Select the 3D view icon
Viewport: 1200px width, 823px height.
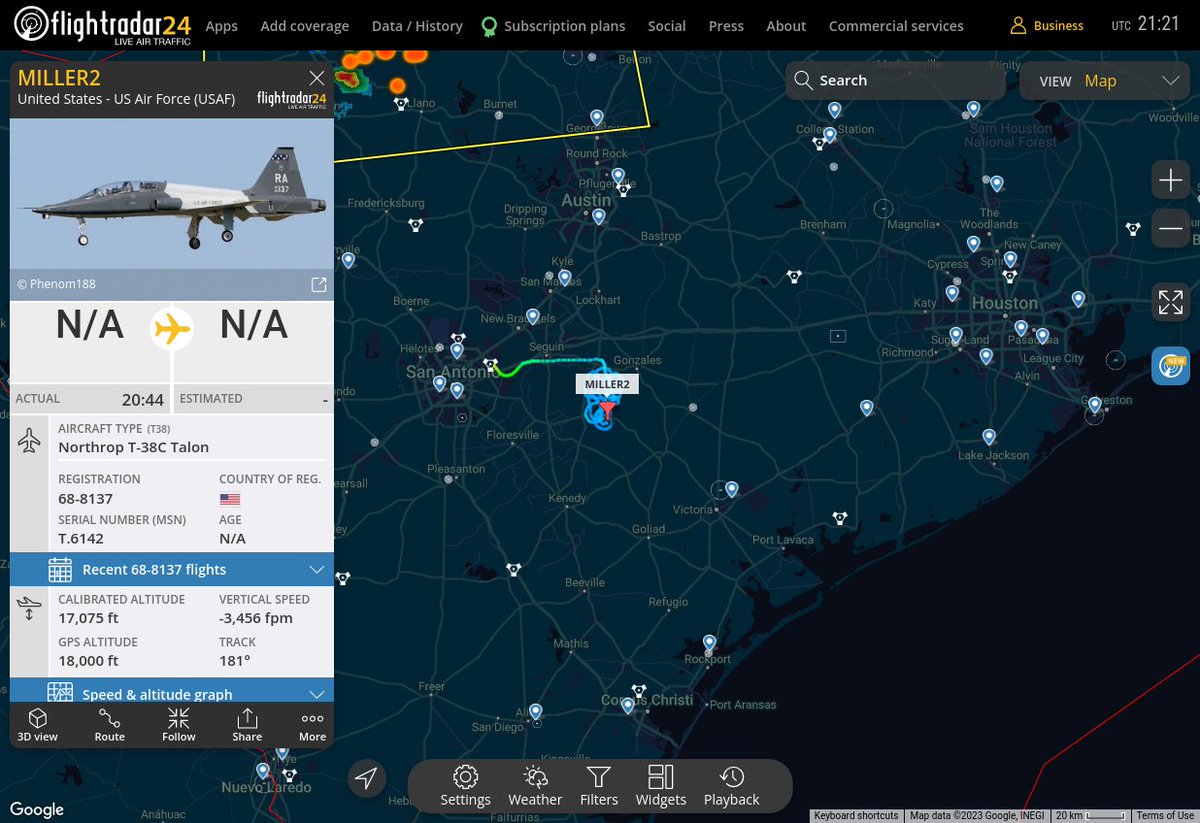point(38,724)
